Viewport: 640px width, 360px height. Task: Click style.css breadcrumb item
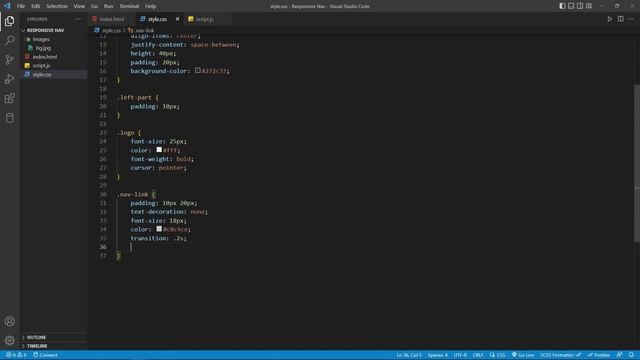click(x=108, y=31)
